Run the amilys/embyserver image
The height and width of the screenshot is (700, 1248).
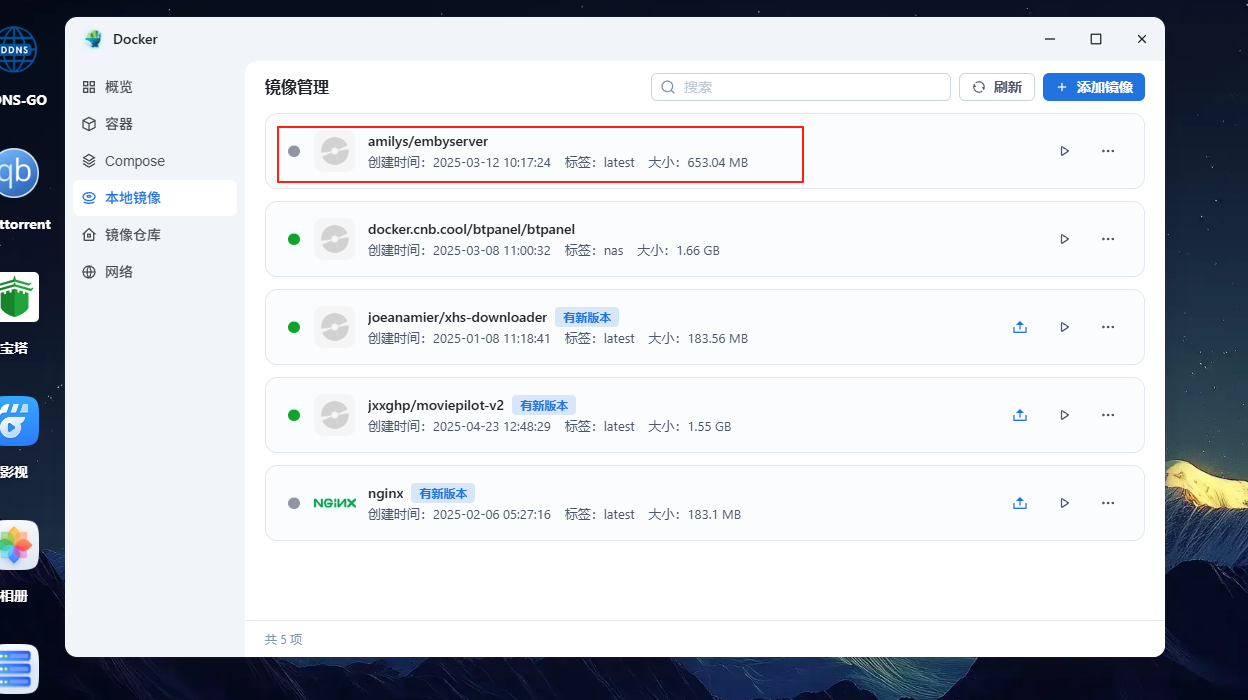pos(1064,151)
